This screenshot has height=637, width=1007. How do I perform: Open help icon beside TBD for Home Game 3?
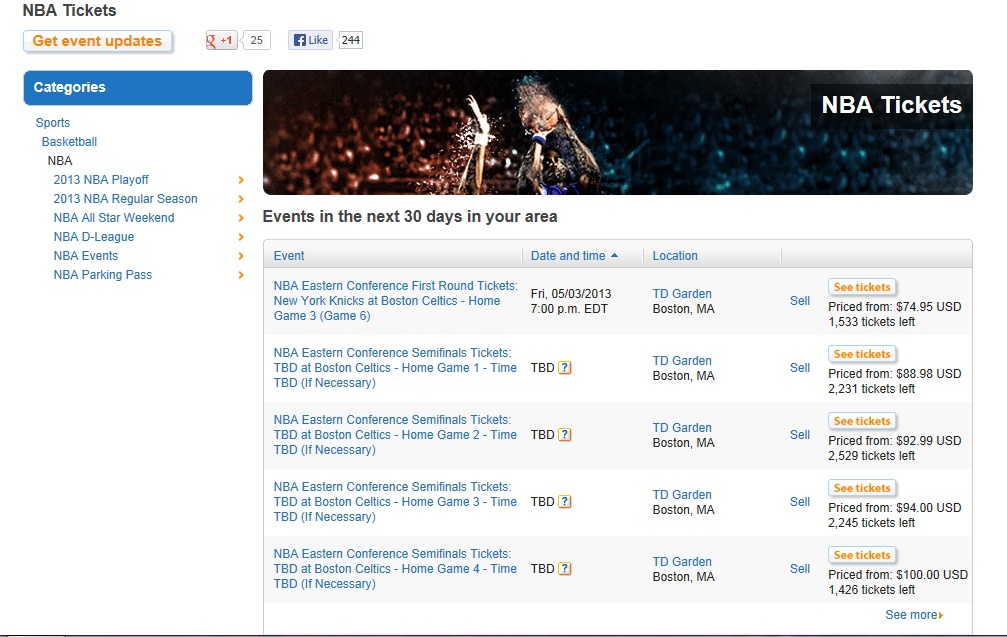tap(565, 502)
